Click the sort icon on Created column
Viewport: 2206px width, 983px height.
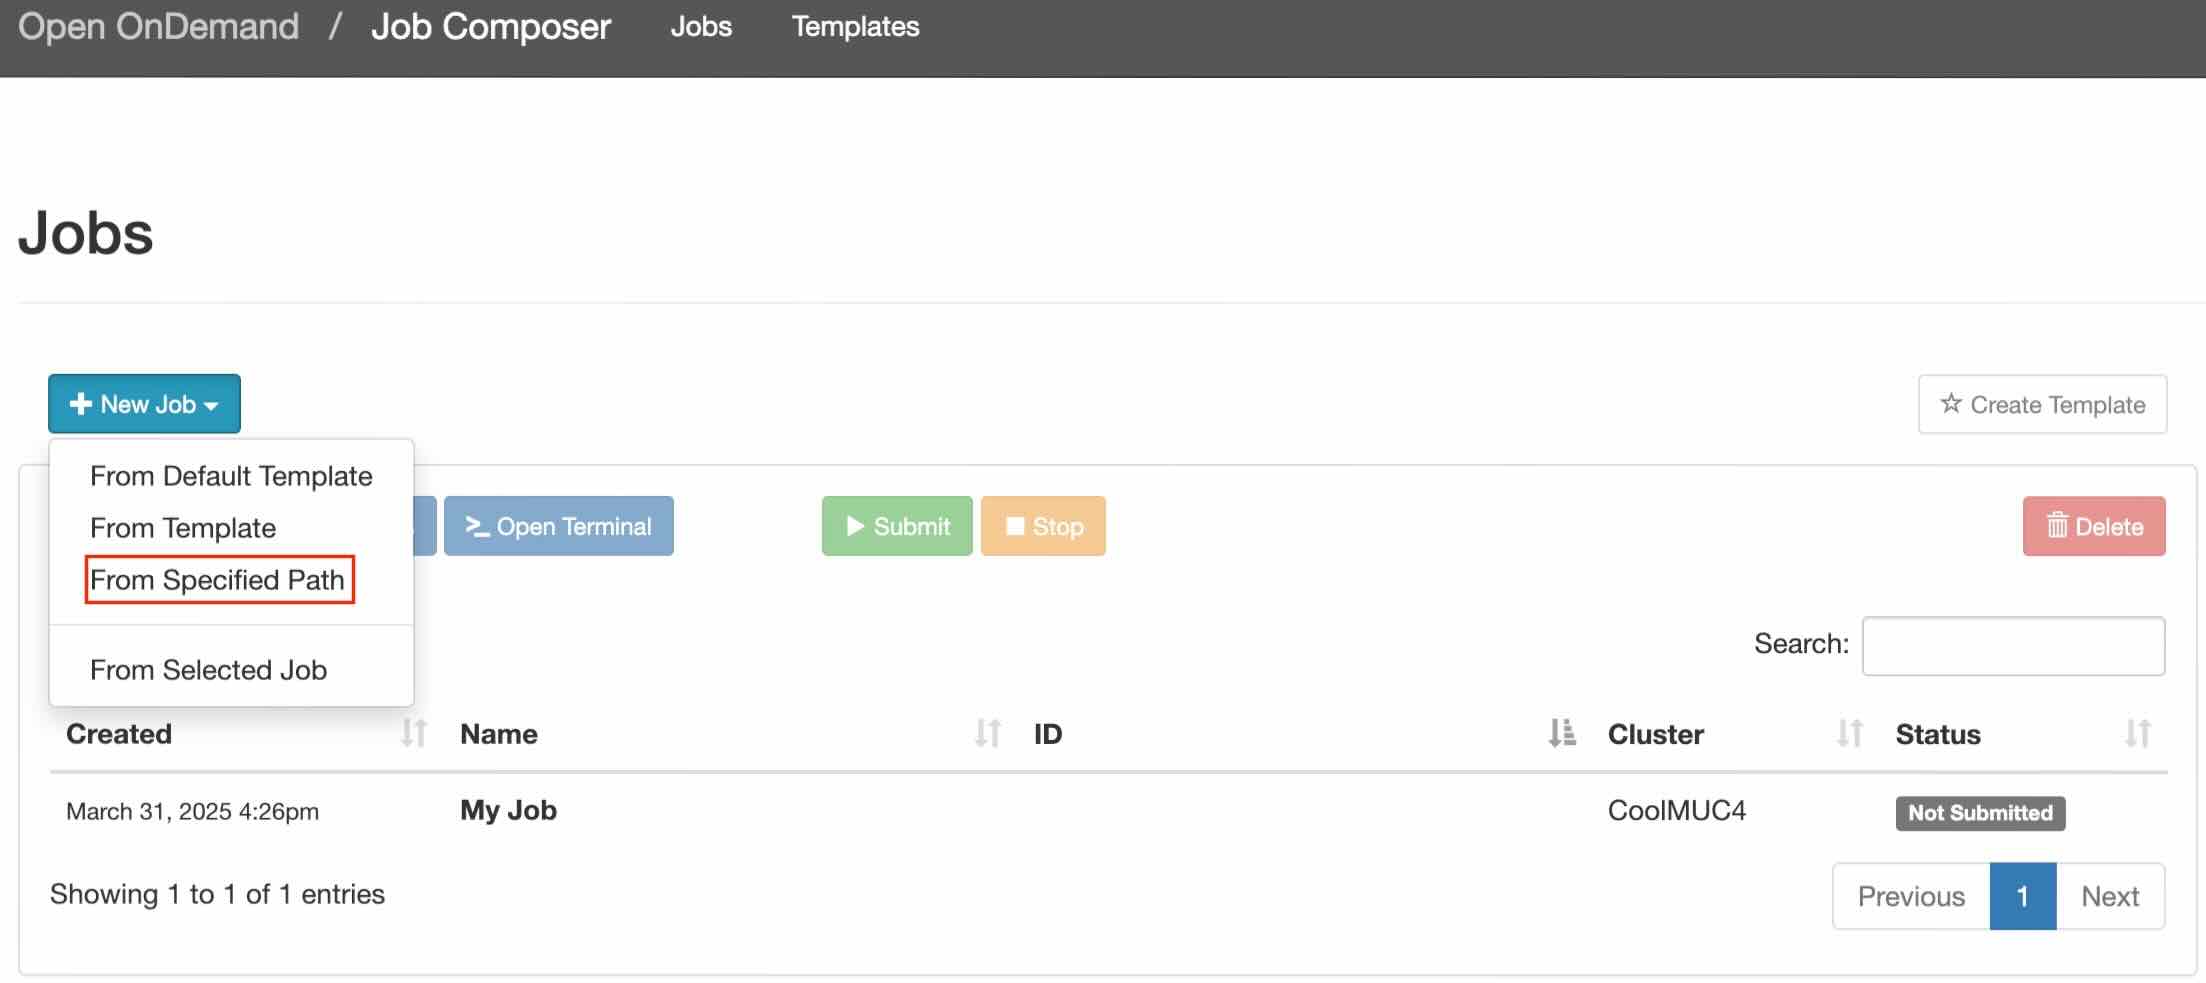tap(413, 733)
